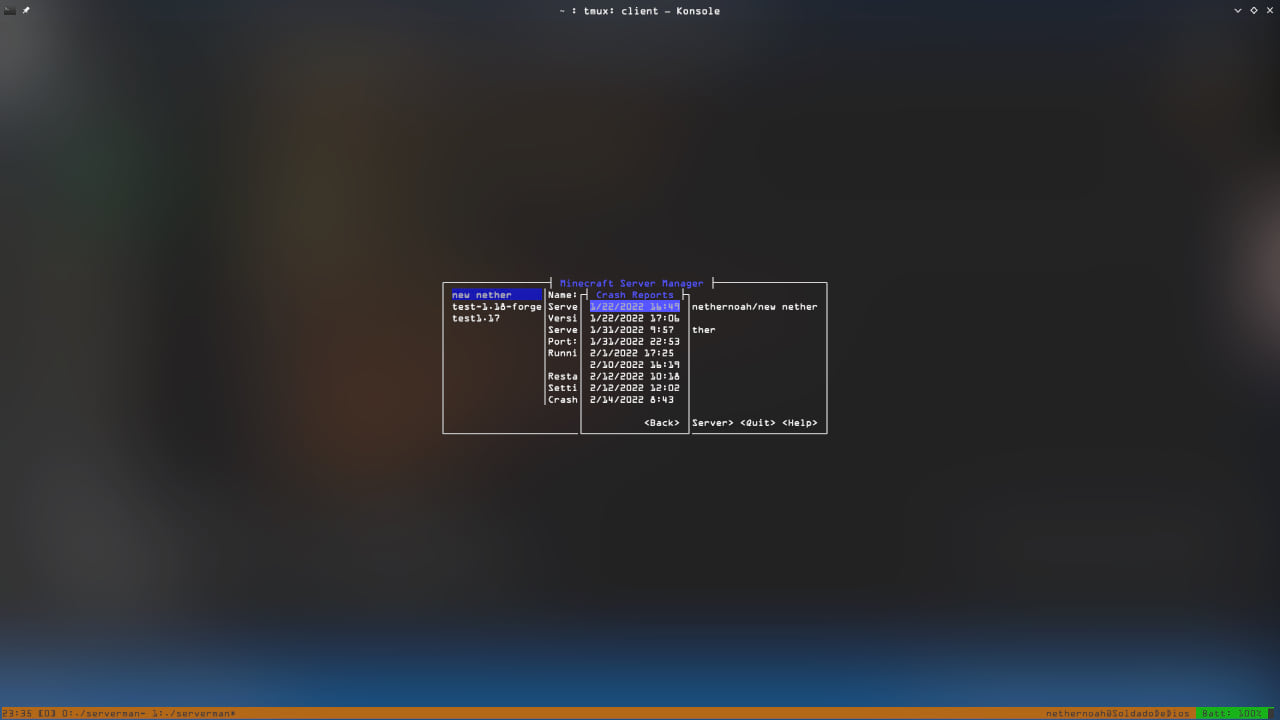Click the Konsole window title text
1280x720 pixels.
click(640, 11)
